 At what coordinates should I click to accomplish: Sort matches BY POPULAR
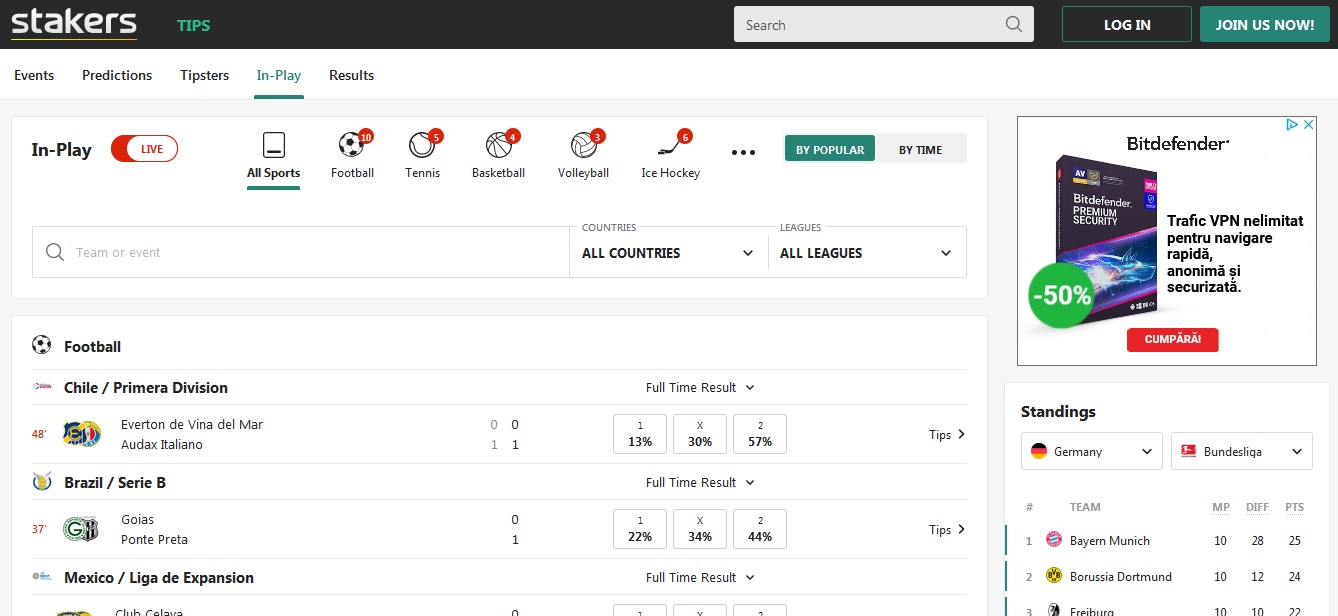click(830, 149)
